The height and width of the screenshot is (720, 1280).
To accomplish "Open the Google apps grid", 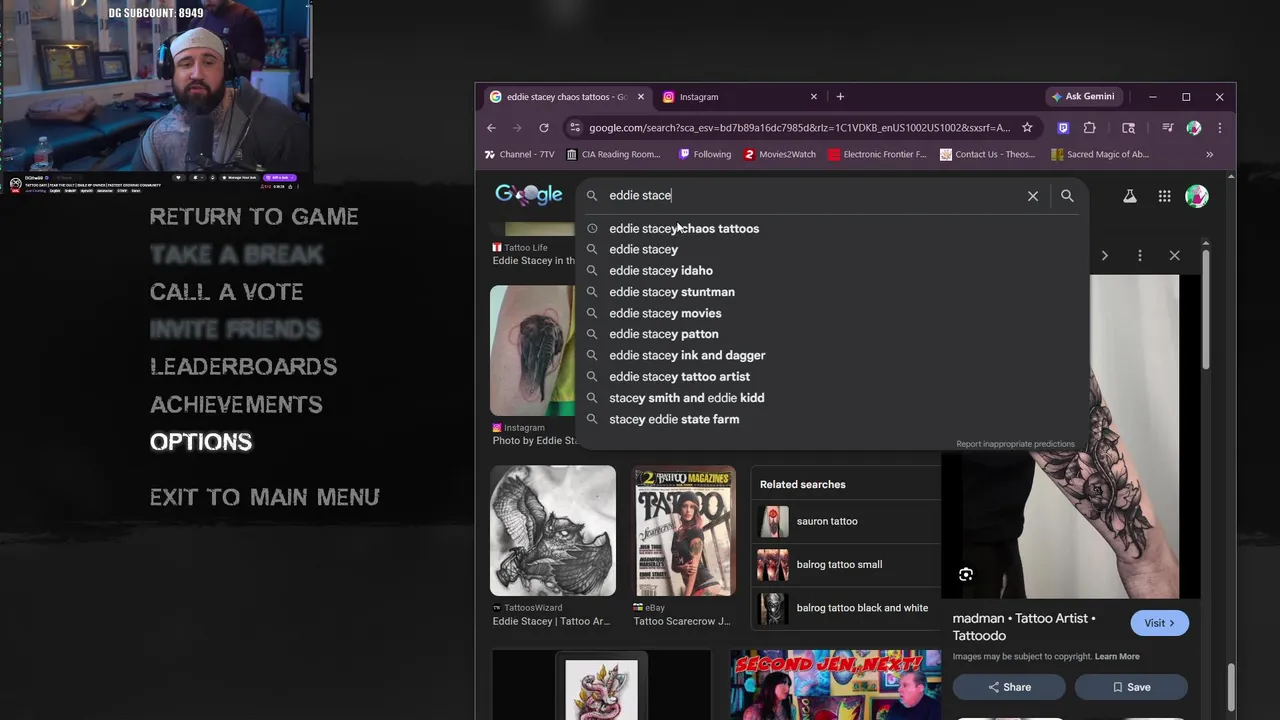I will pyautogui.click(x=1165, y=196).
